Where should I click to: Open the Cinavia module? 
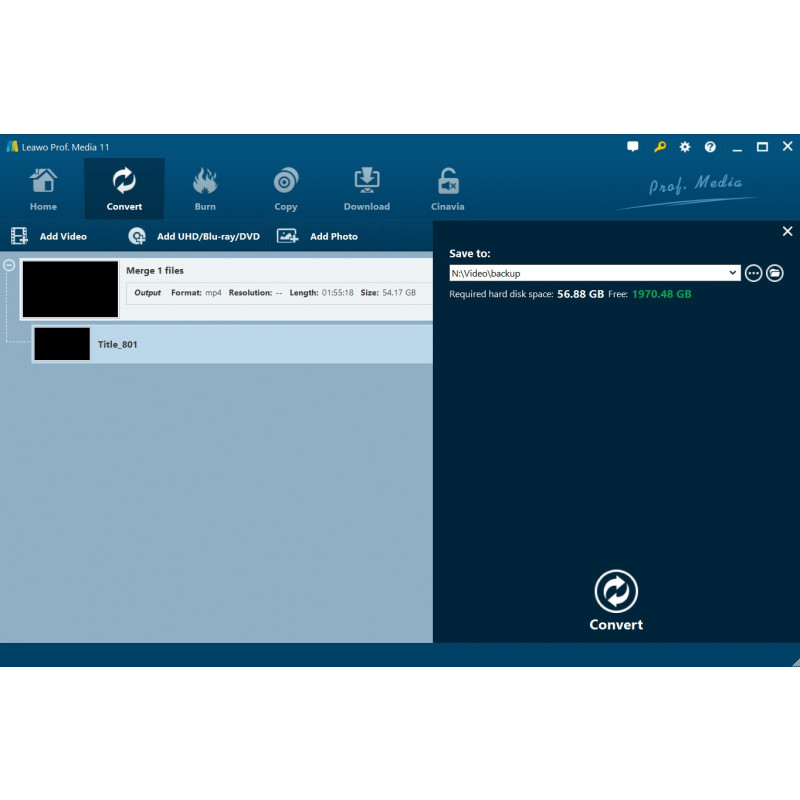[x=447, y=189]
